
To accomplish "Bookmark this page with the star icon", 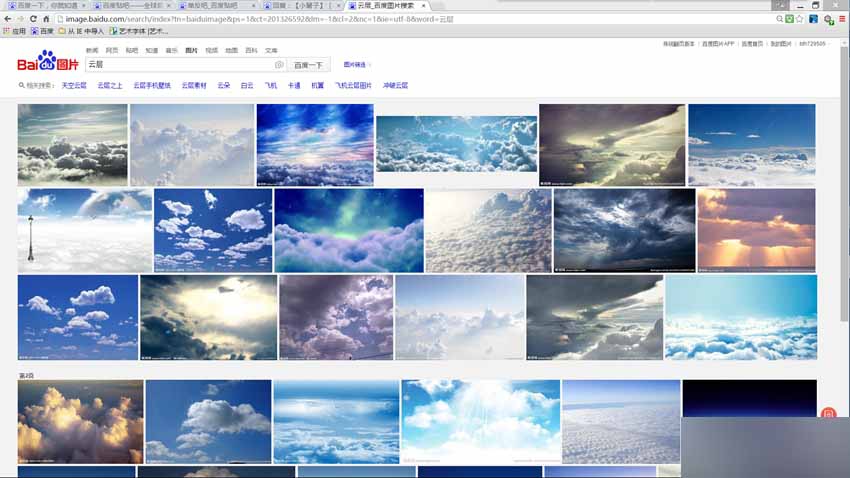I will [x=800, y=19].
